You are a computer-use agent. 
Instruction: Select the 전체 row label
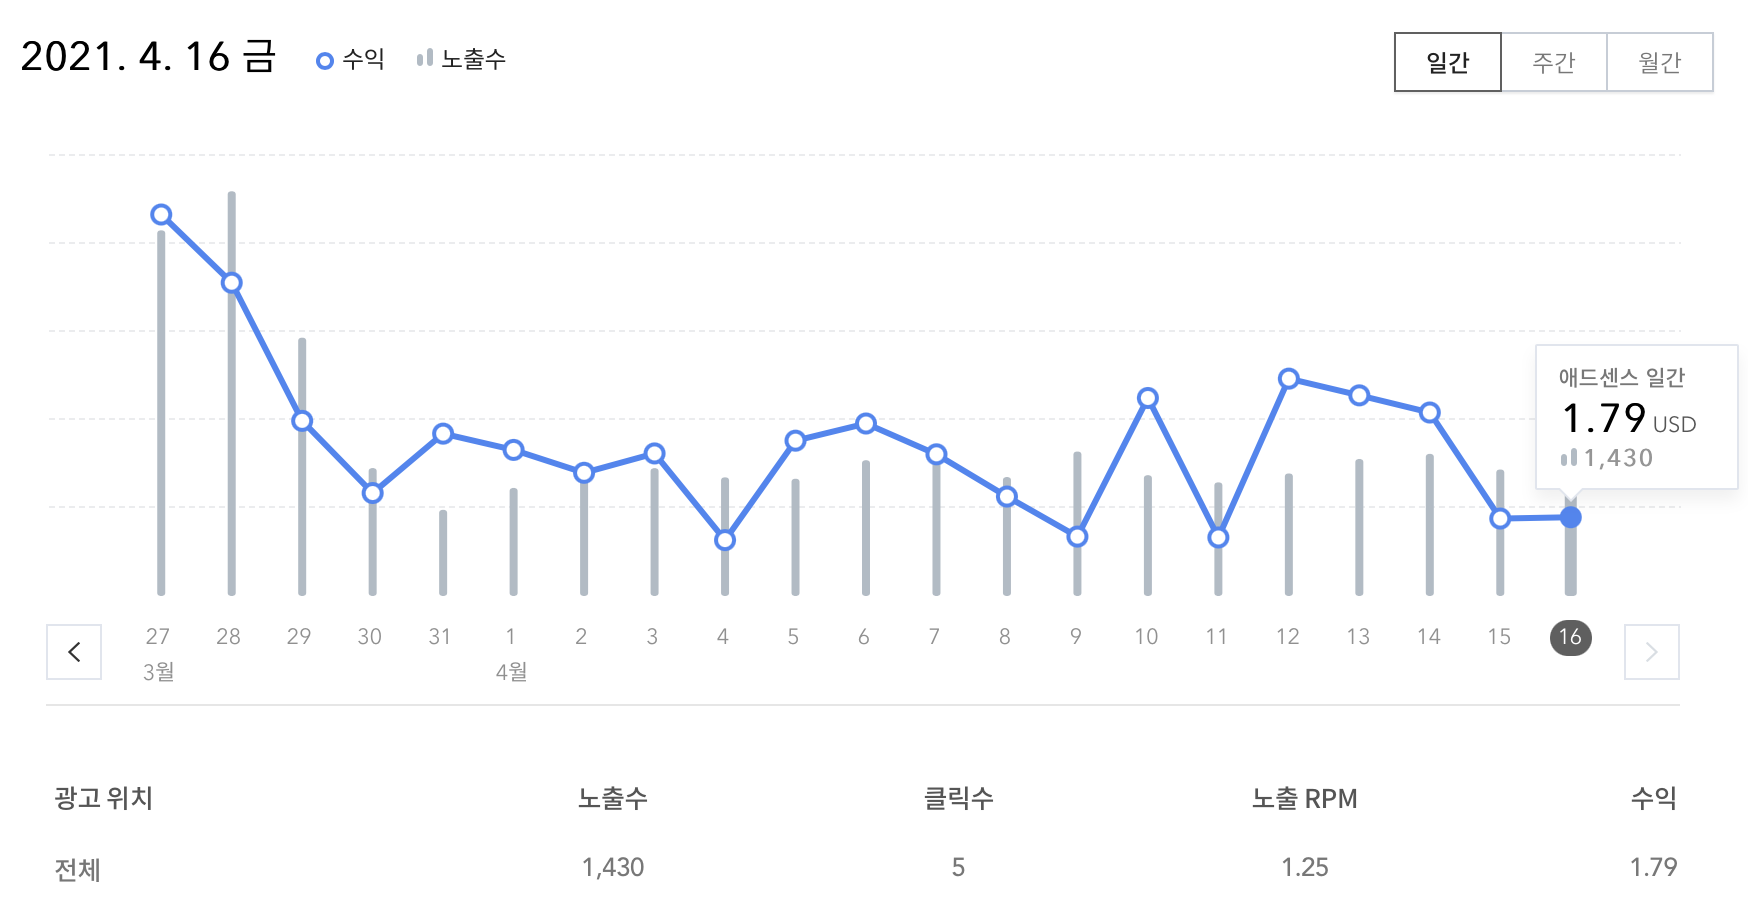[x=78, y=869]
